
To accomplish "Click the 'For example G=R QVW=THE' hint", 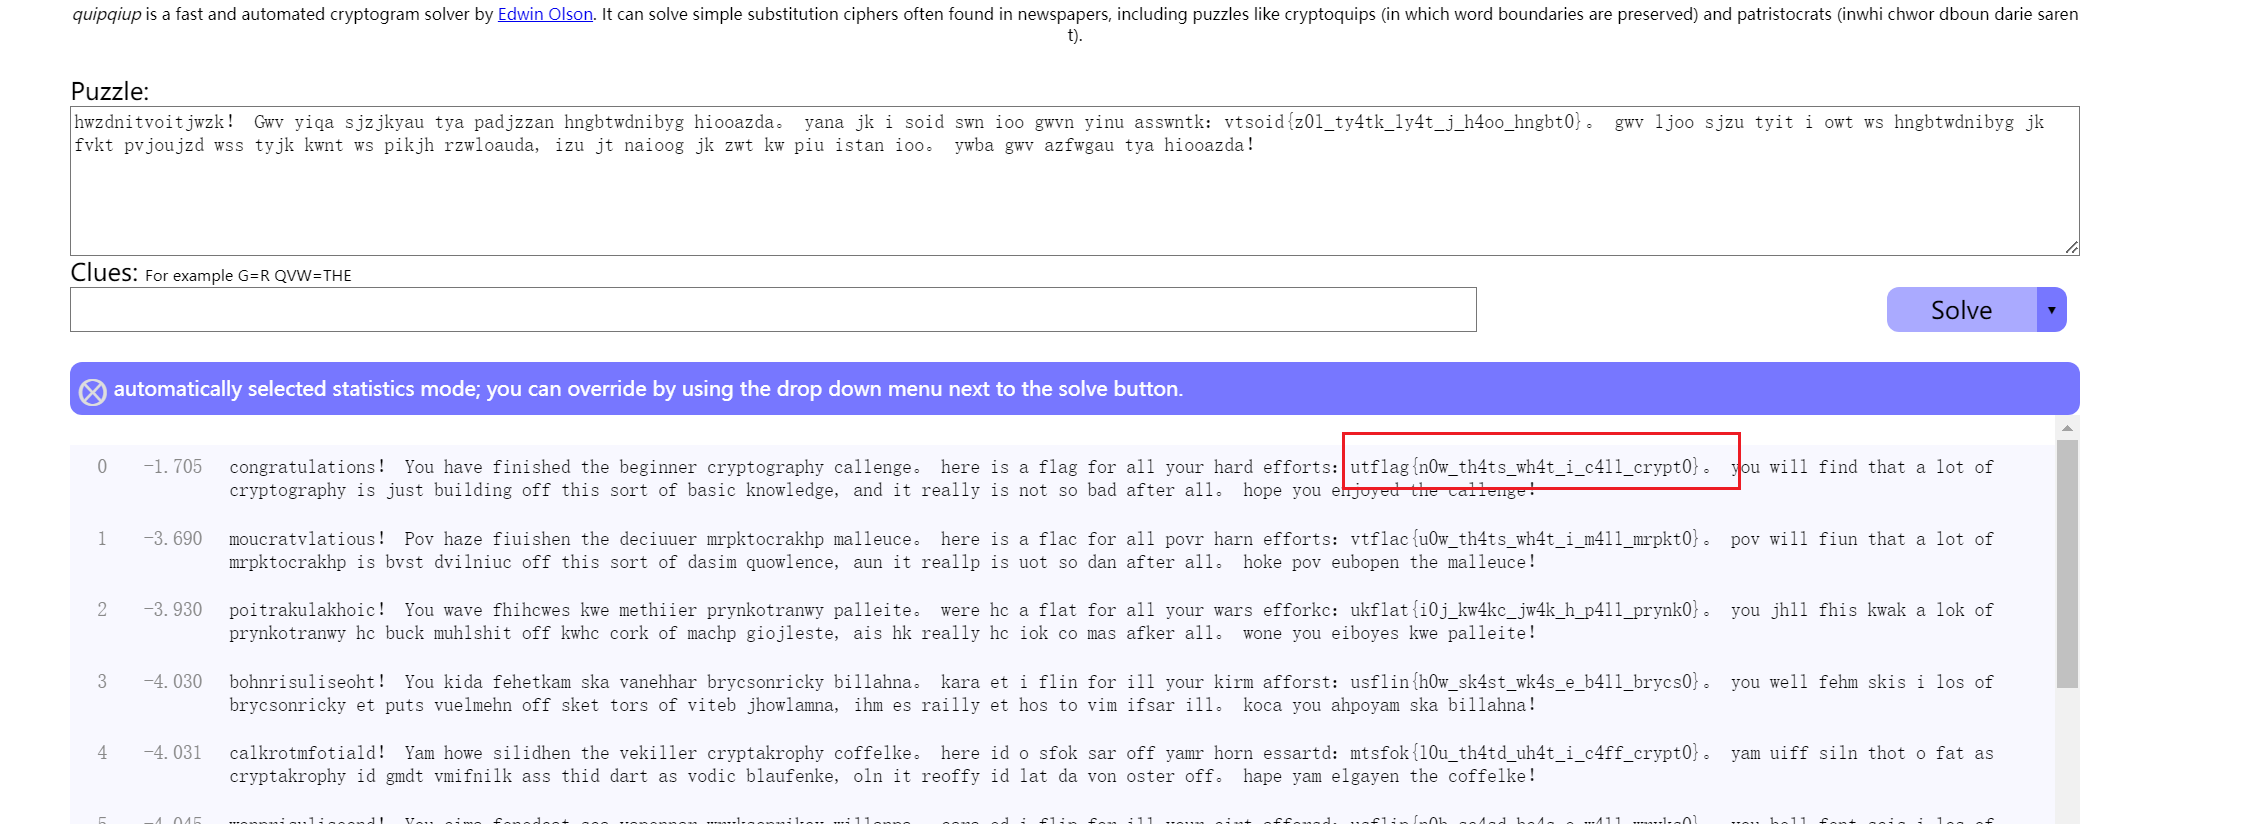I will [x=248, y=275].
